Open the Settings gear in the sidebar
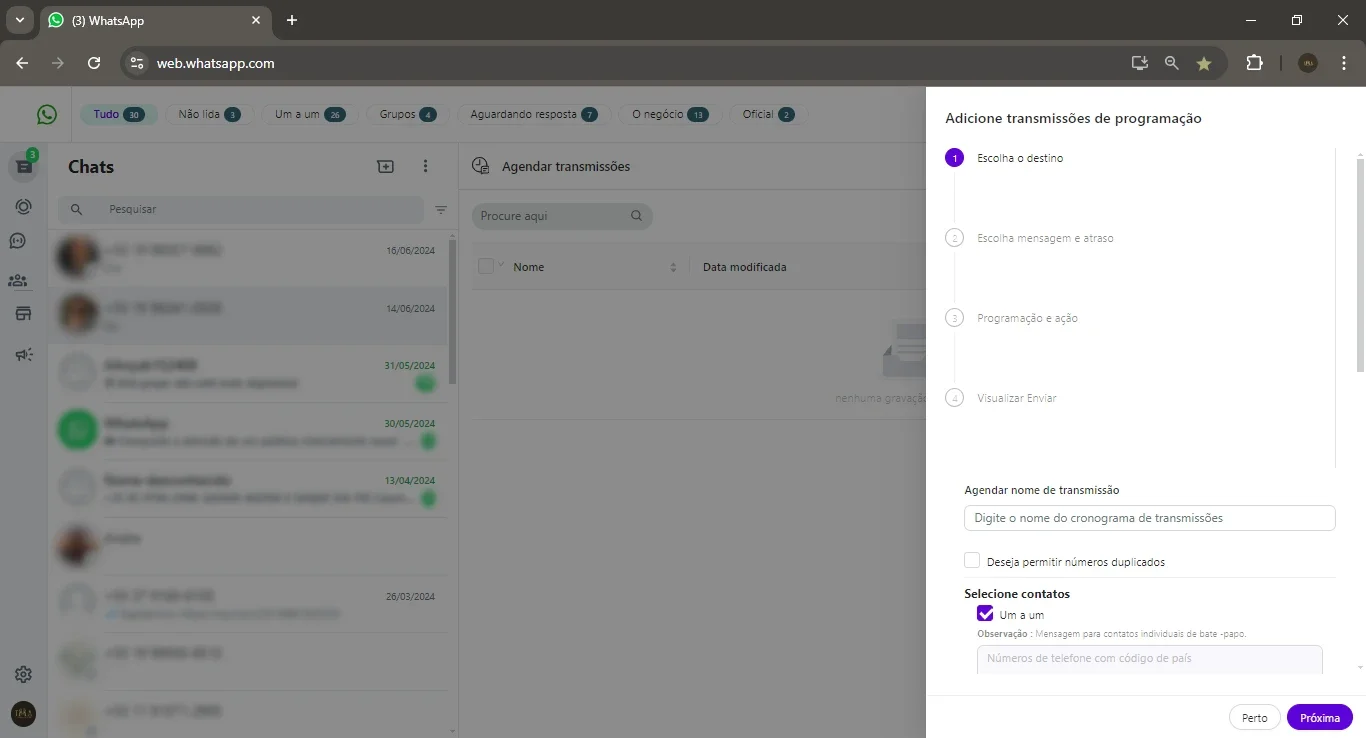This screenshot has height=738, width=1366. point(24,674)
